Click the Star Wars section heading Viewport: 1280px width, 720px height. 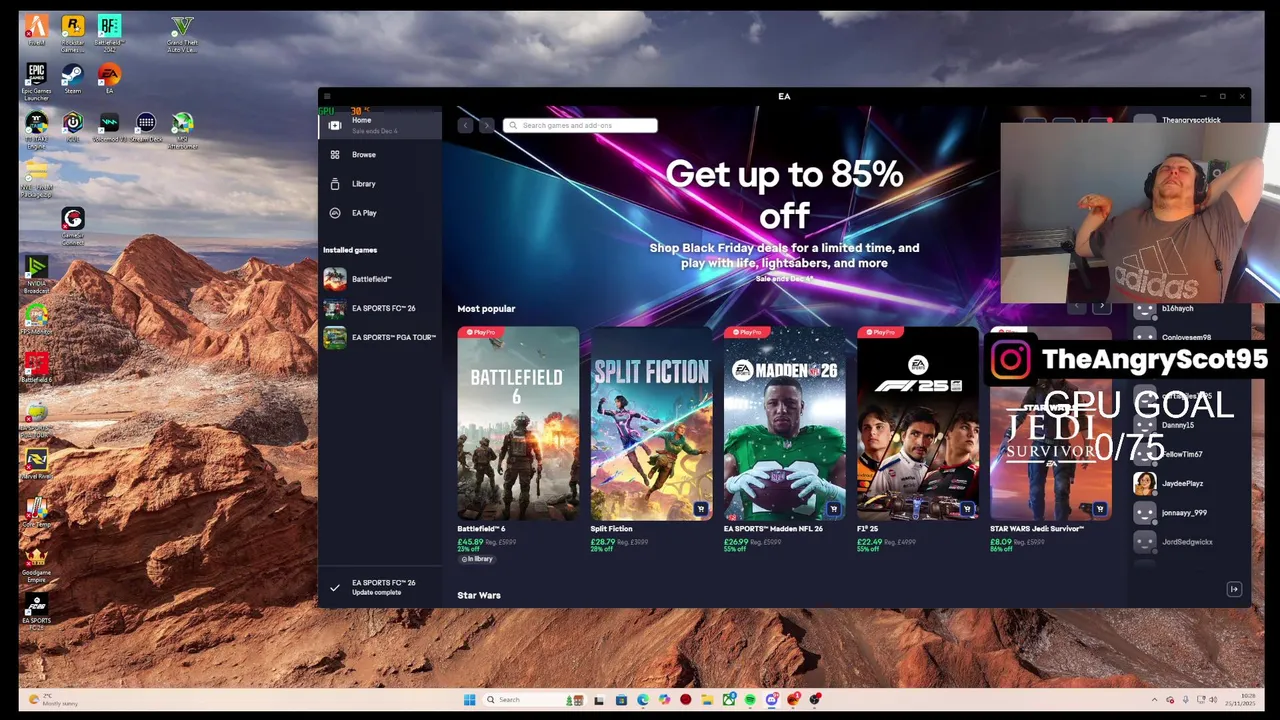479,595
